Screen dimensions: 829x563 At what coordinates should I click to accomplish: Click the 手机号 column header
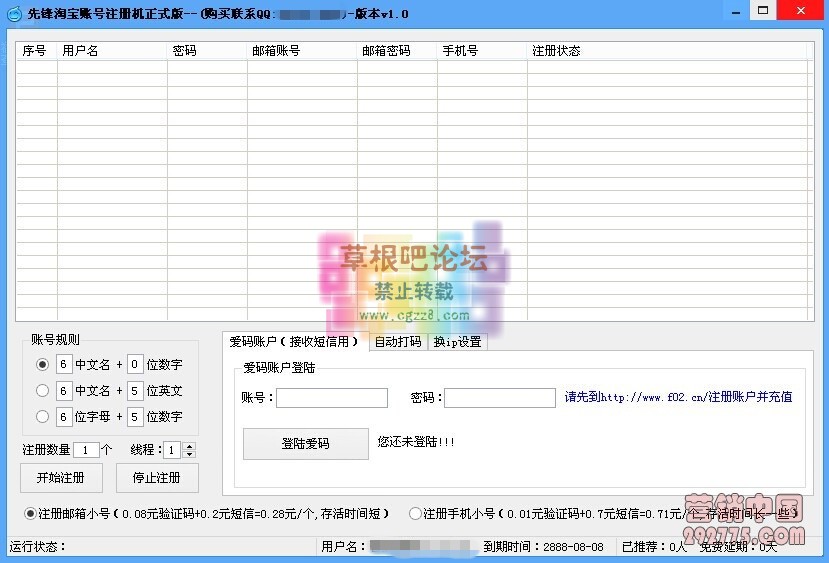point(482,51)
